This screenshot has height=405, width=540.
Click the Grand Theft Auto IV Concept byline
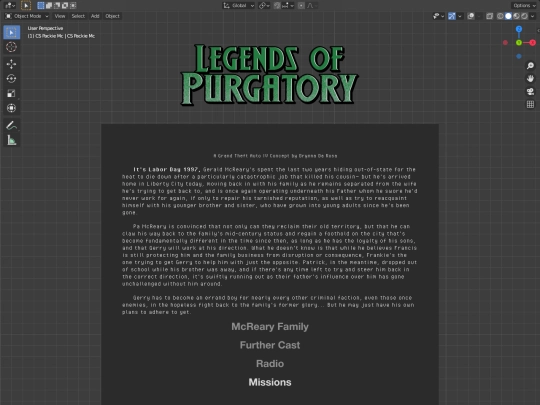pos(275,156)
